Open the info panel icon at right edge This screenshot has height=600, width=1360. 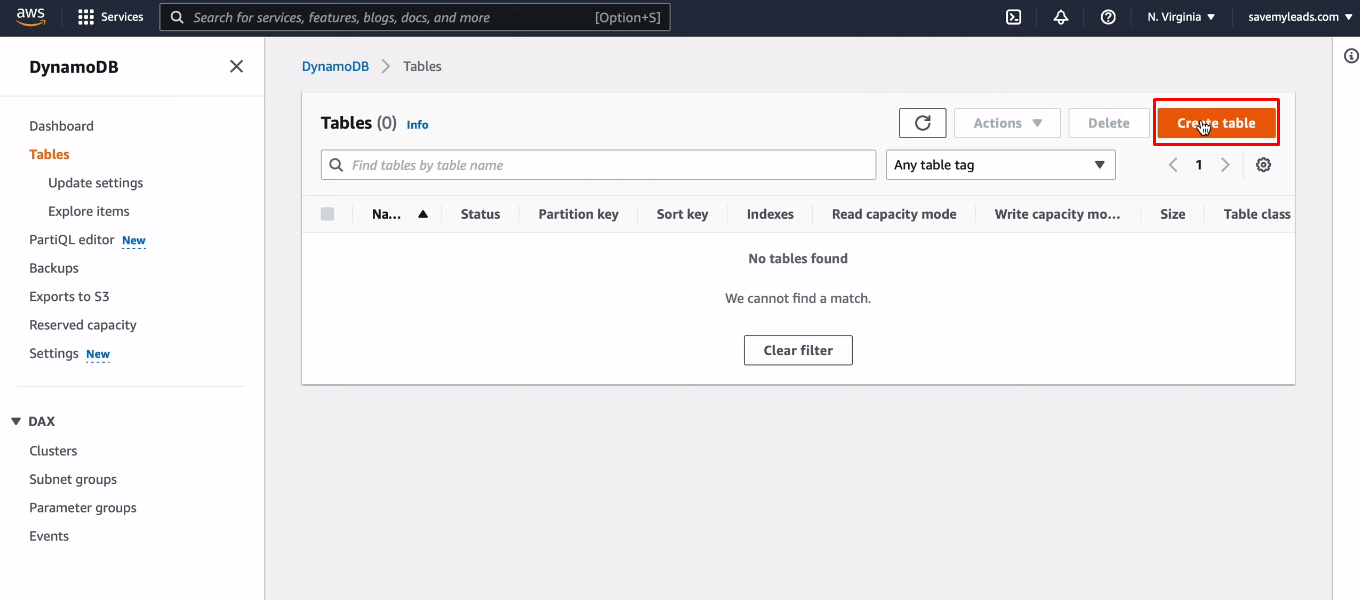[1350, 57]
